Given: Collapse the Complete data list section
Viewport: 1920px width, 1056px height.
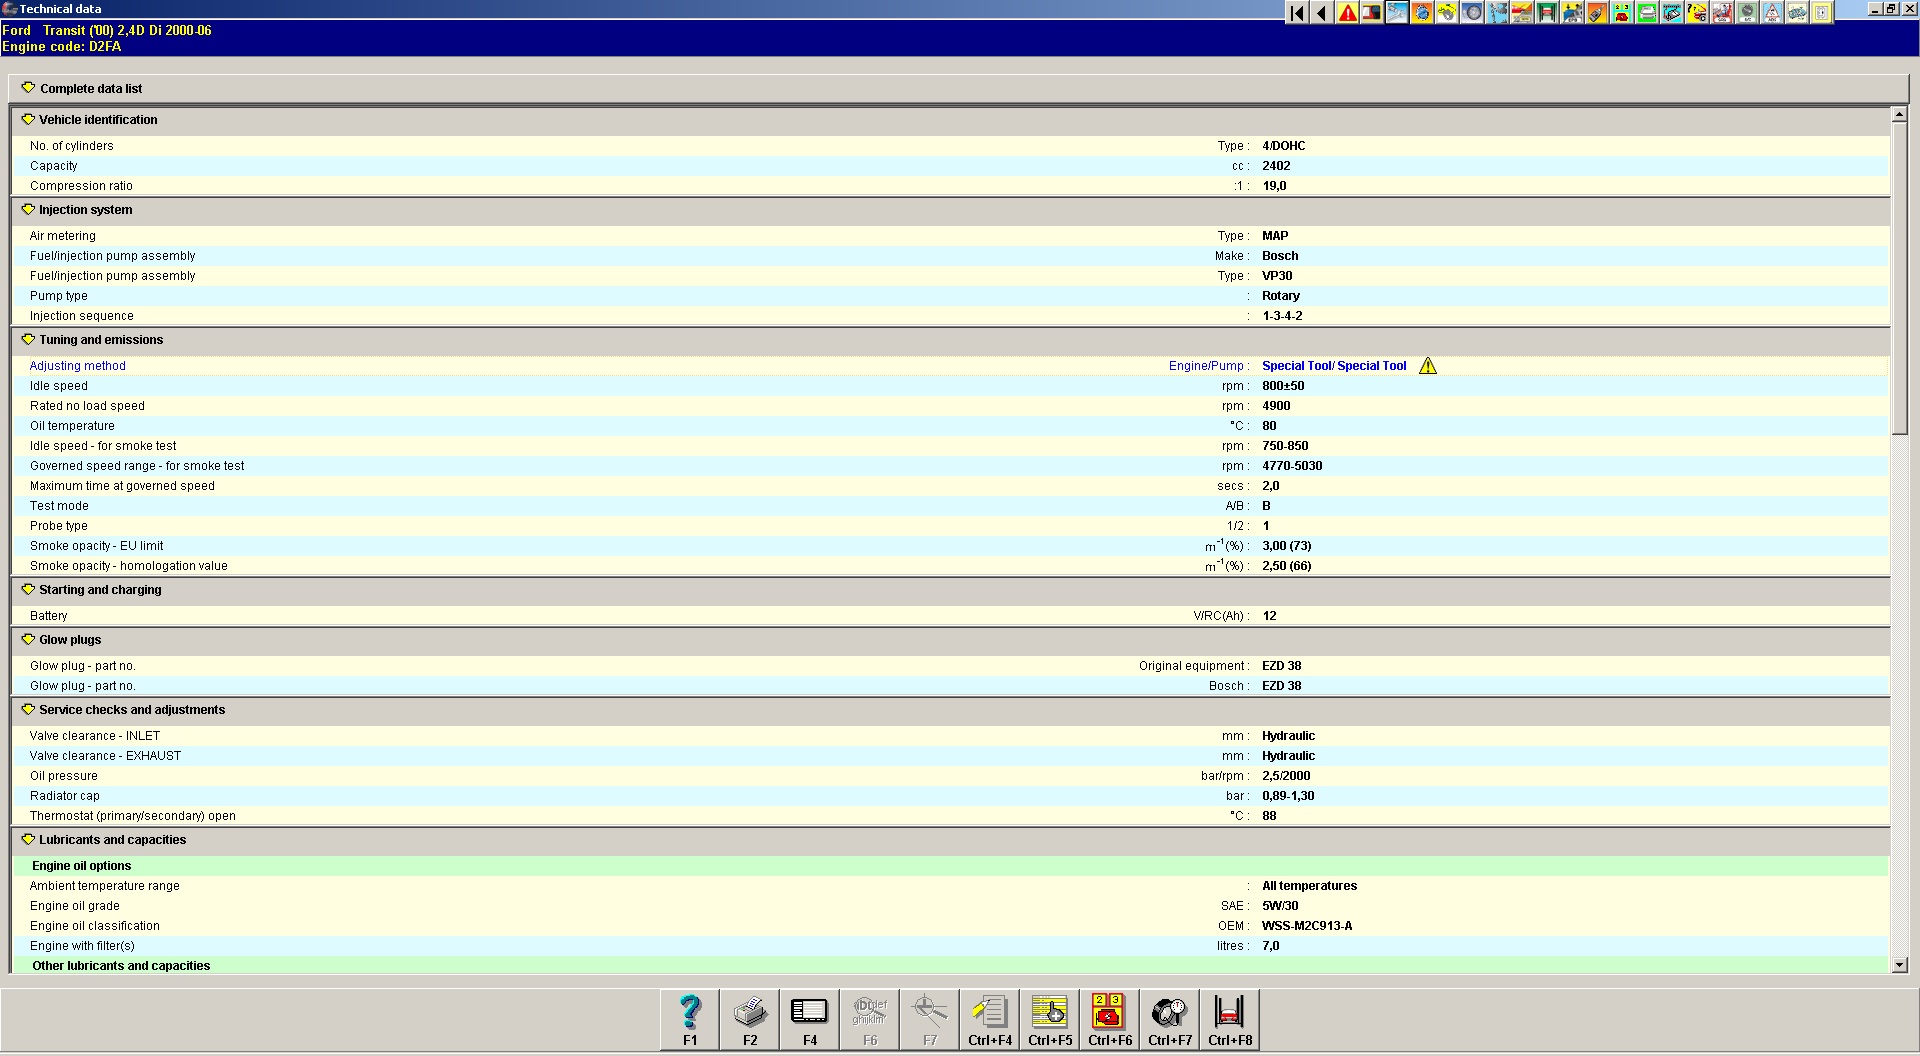Looking at the screenshot, I should 28,88.
